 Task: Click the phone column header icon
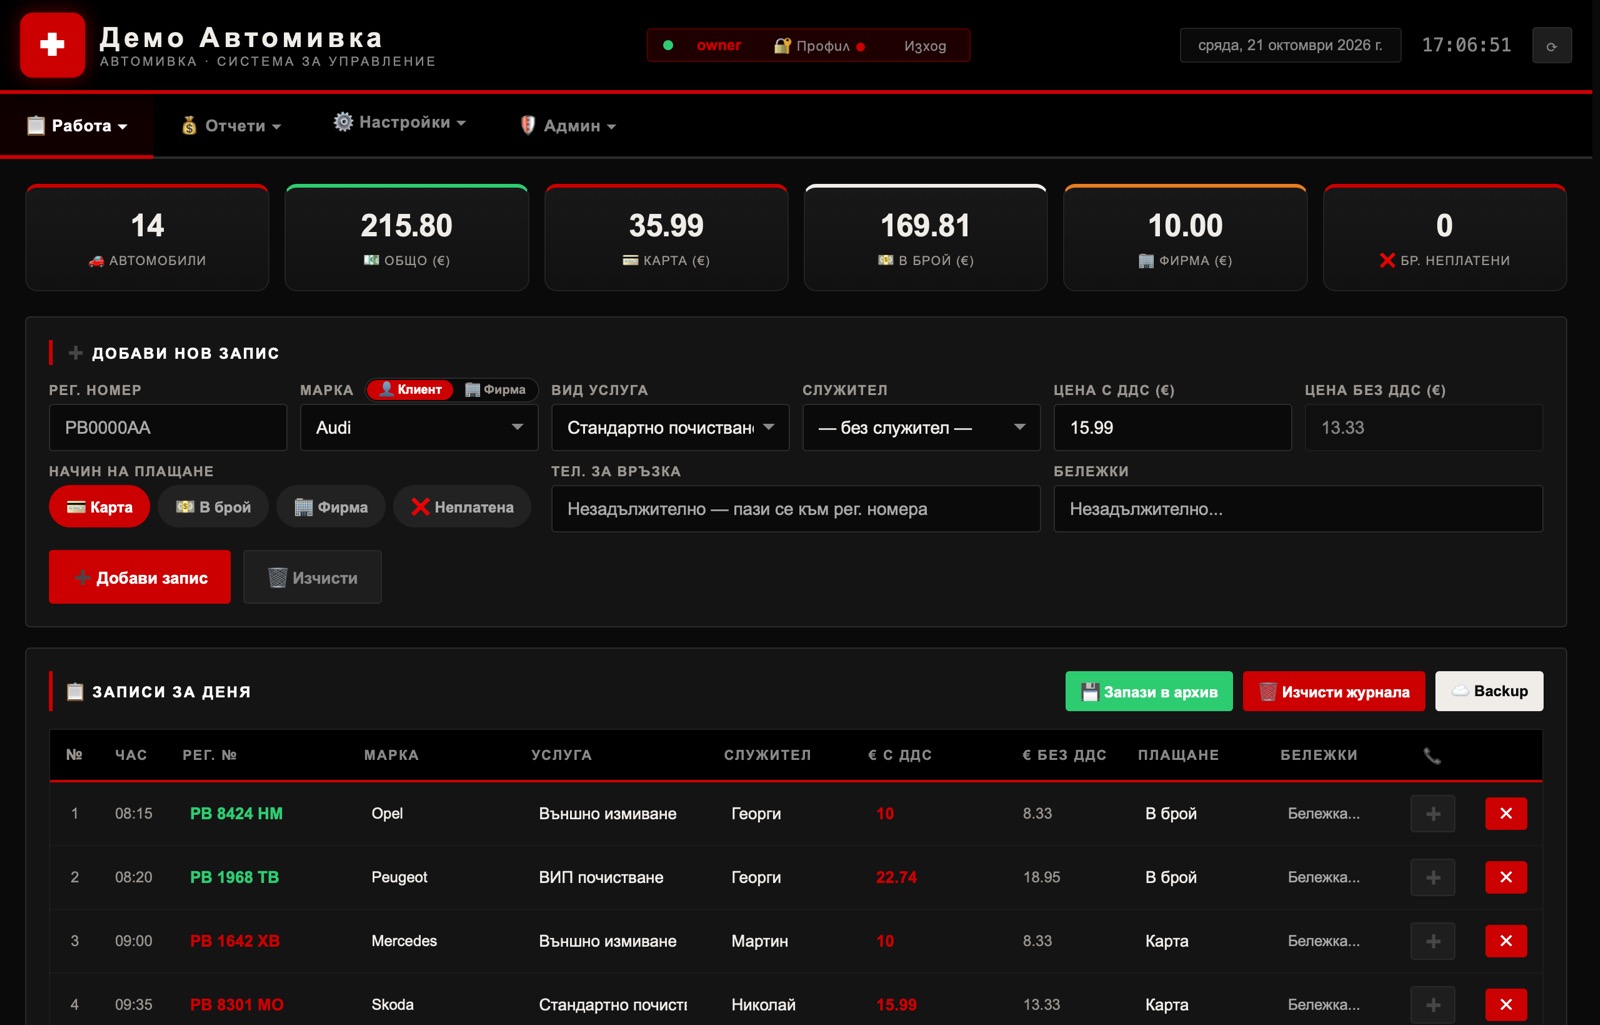click(1432, 756)
